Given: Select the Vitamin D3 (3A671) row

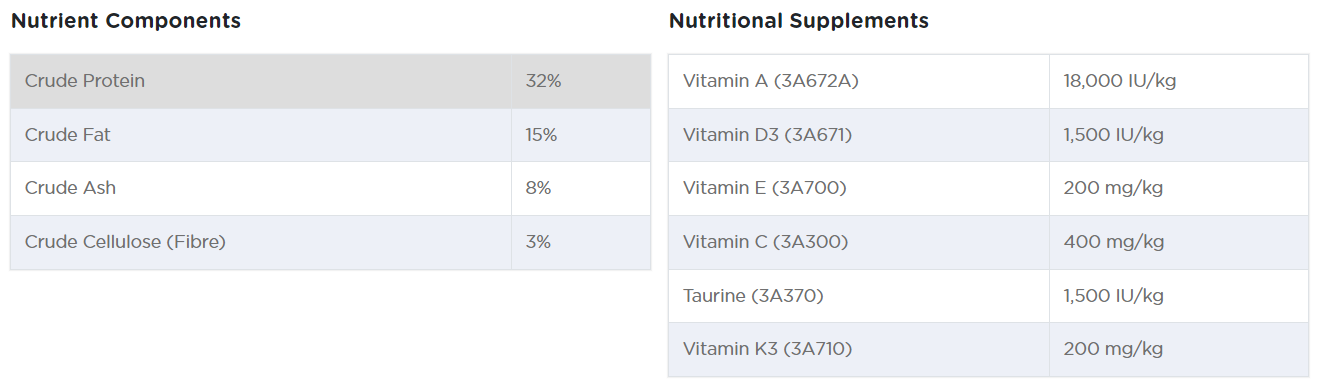Looking at the screenshot, I should (x=989, y=135).
